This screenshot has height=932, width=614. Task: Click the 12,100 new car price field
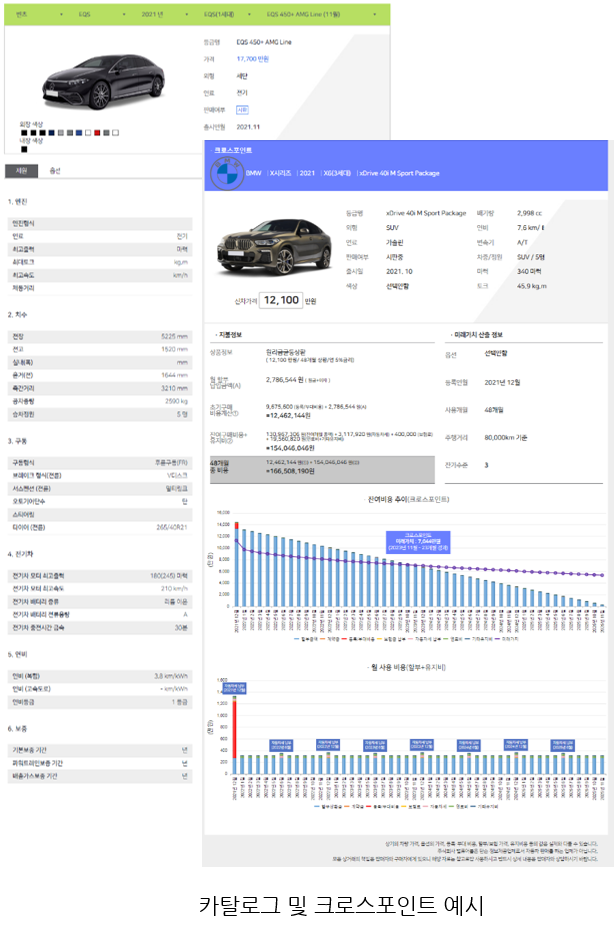pos(282,299)
